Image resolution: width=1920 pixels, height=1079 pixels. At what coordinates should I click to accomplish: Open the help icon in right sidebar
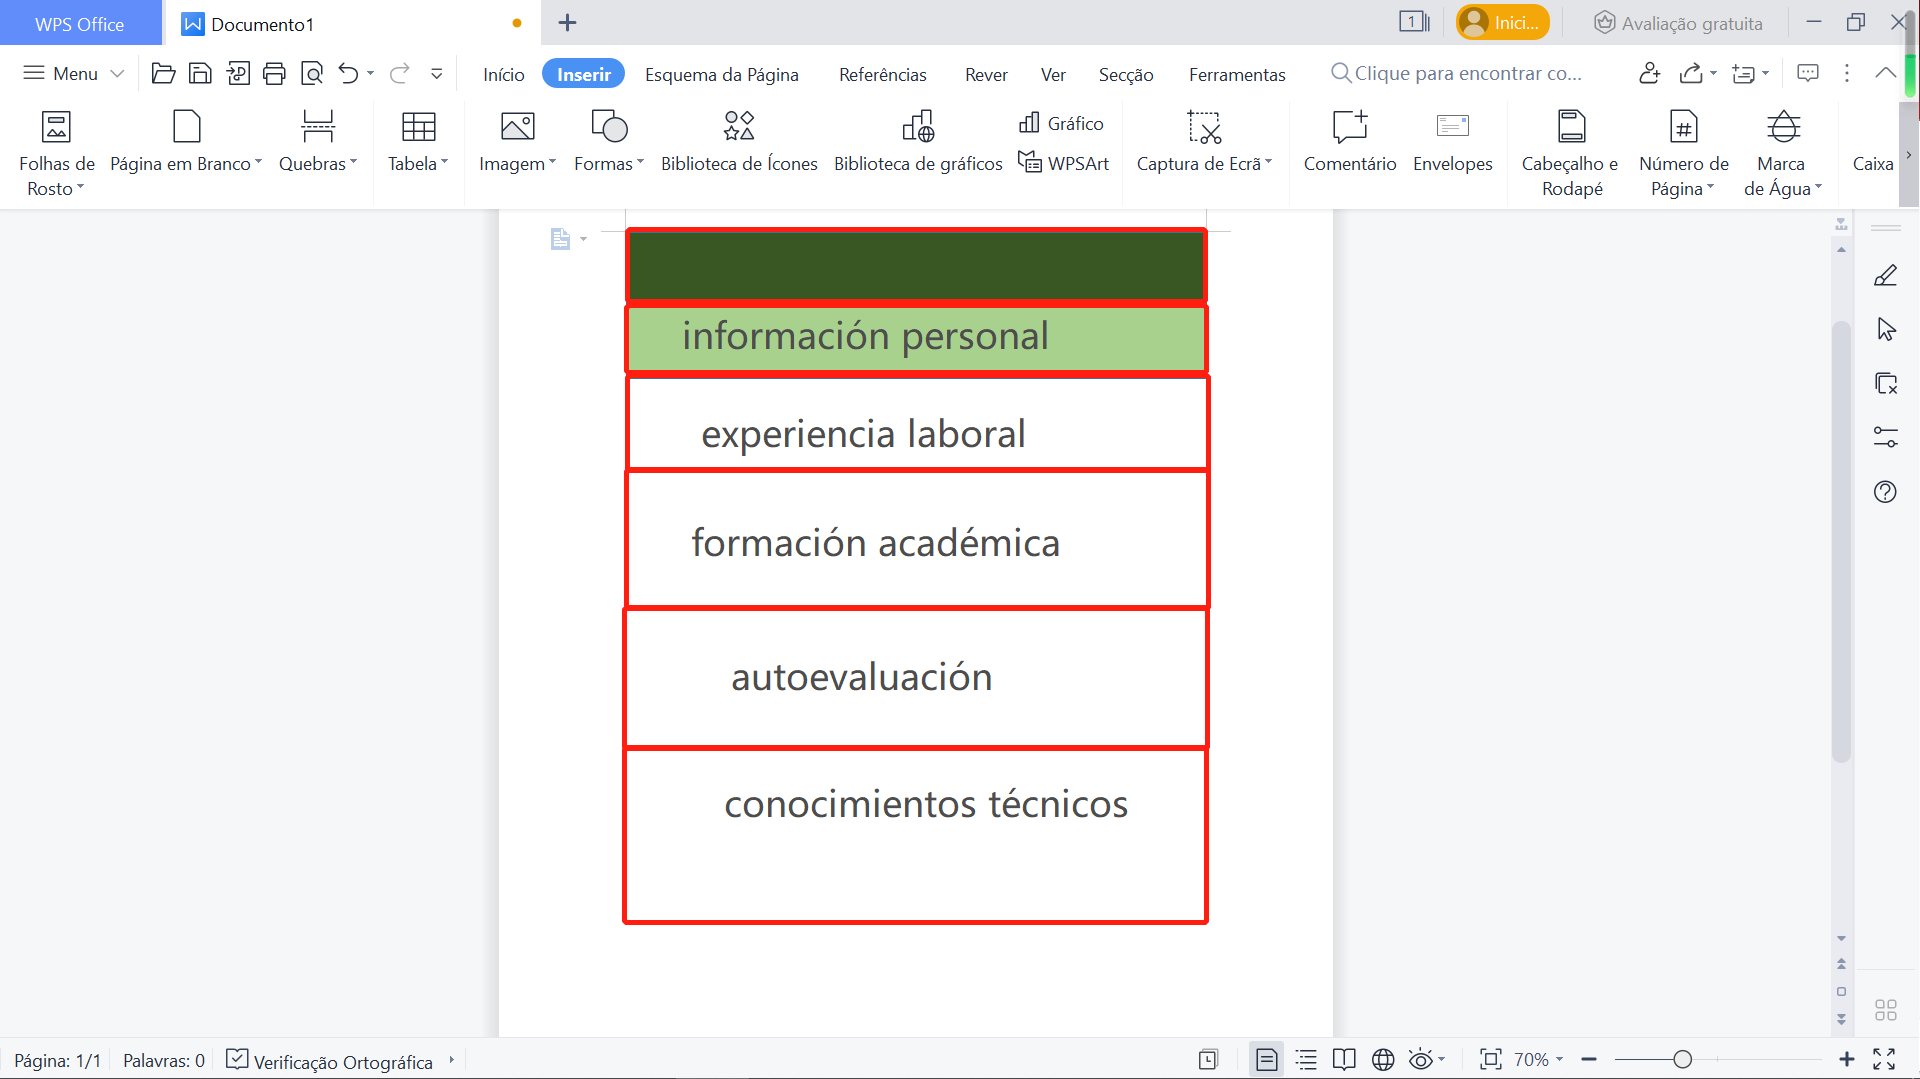pyautogui.click(x=1885, y=492)
